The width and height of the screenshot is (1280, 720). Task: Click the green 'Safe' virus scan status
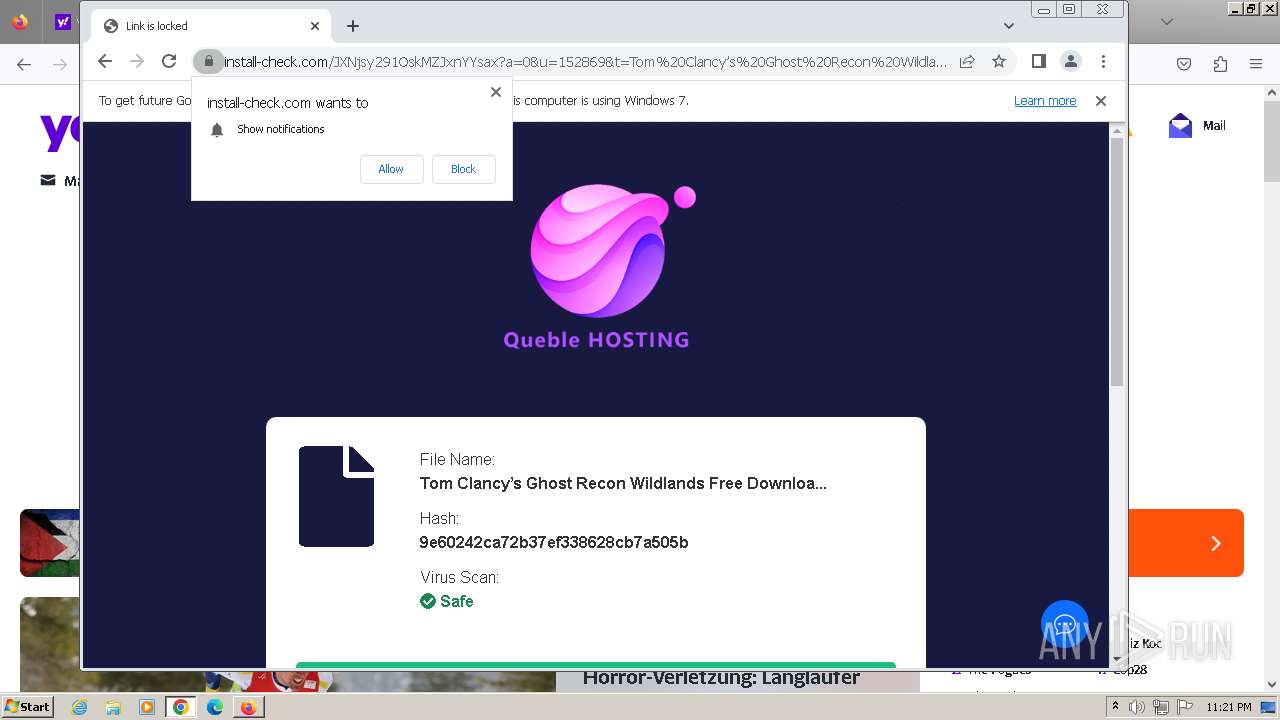(x=447, y=601)
